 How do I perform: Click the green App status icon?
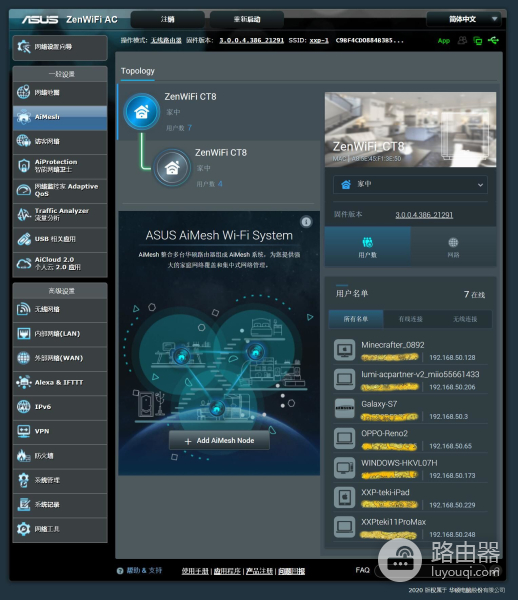coord(444,41)
